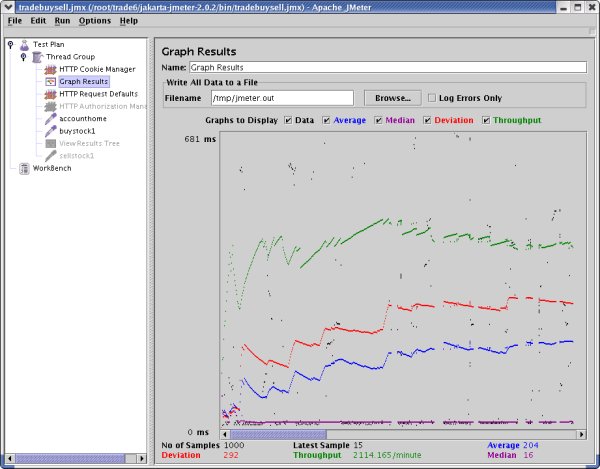Screen dimensions: 600x469
Task: Select the HTTP Cookie Manager icon
Action: 50,69
